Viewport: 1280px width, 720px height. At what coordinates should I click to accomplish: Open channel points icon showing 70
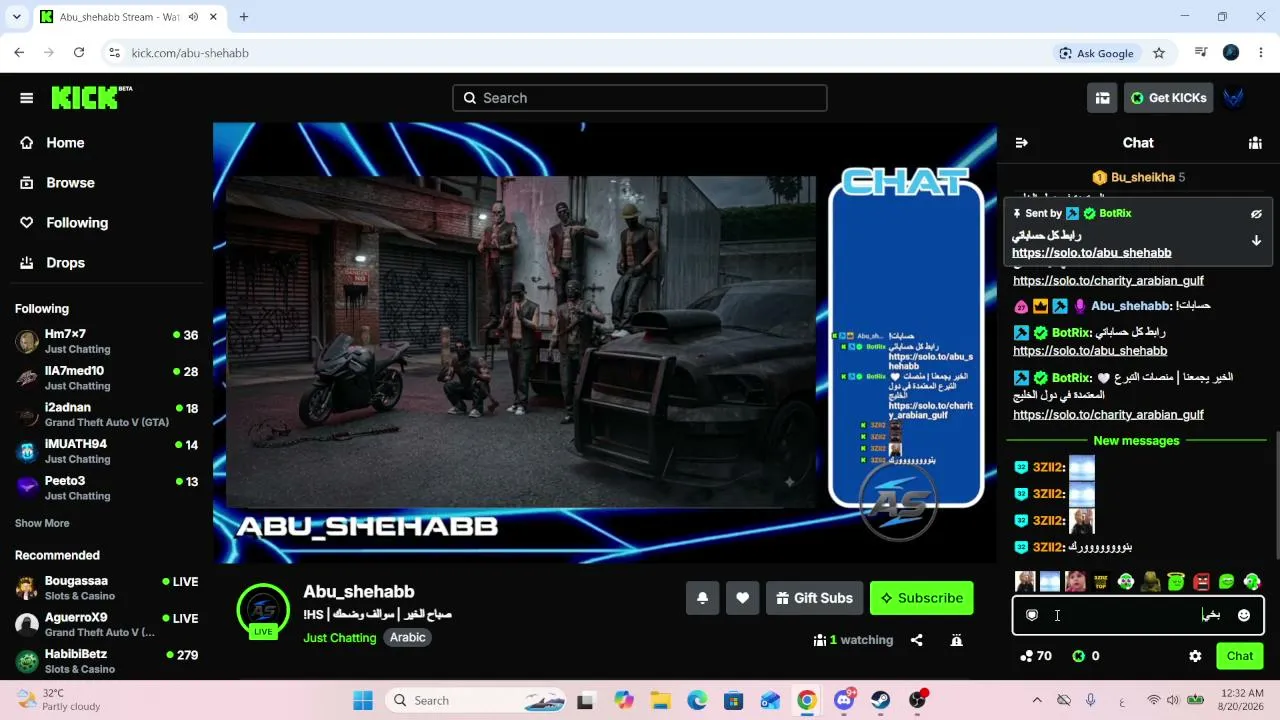coord(1035,656)
